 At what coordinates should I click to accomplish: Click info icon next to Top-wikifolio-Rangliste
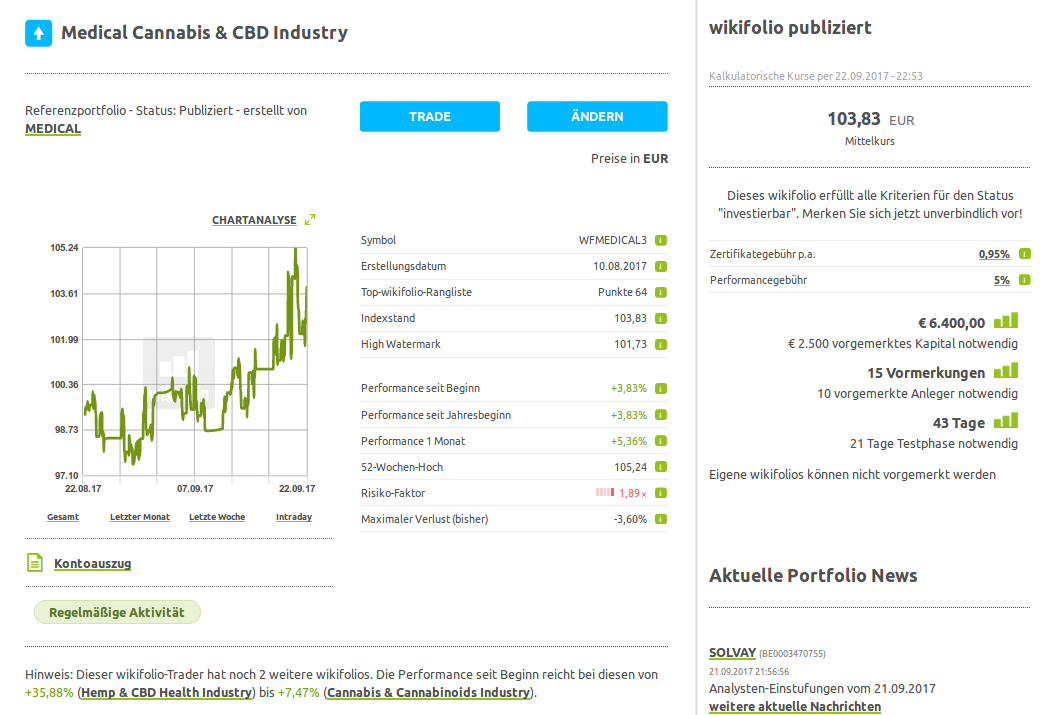coord(661,292)
